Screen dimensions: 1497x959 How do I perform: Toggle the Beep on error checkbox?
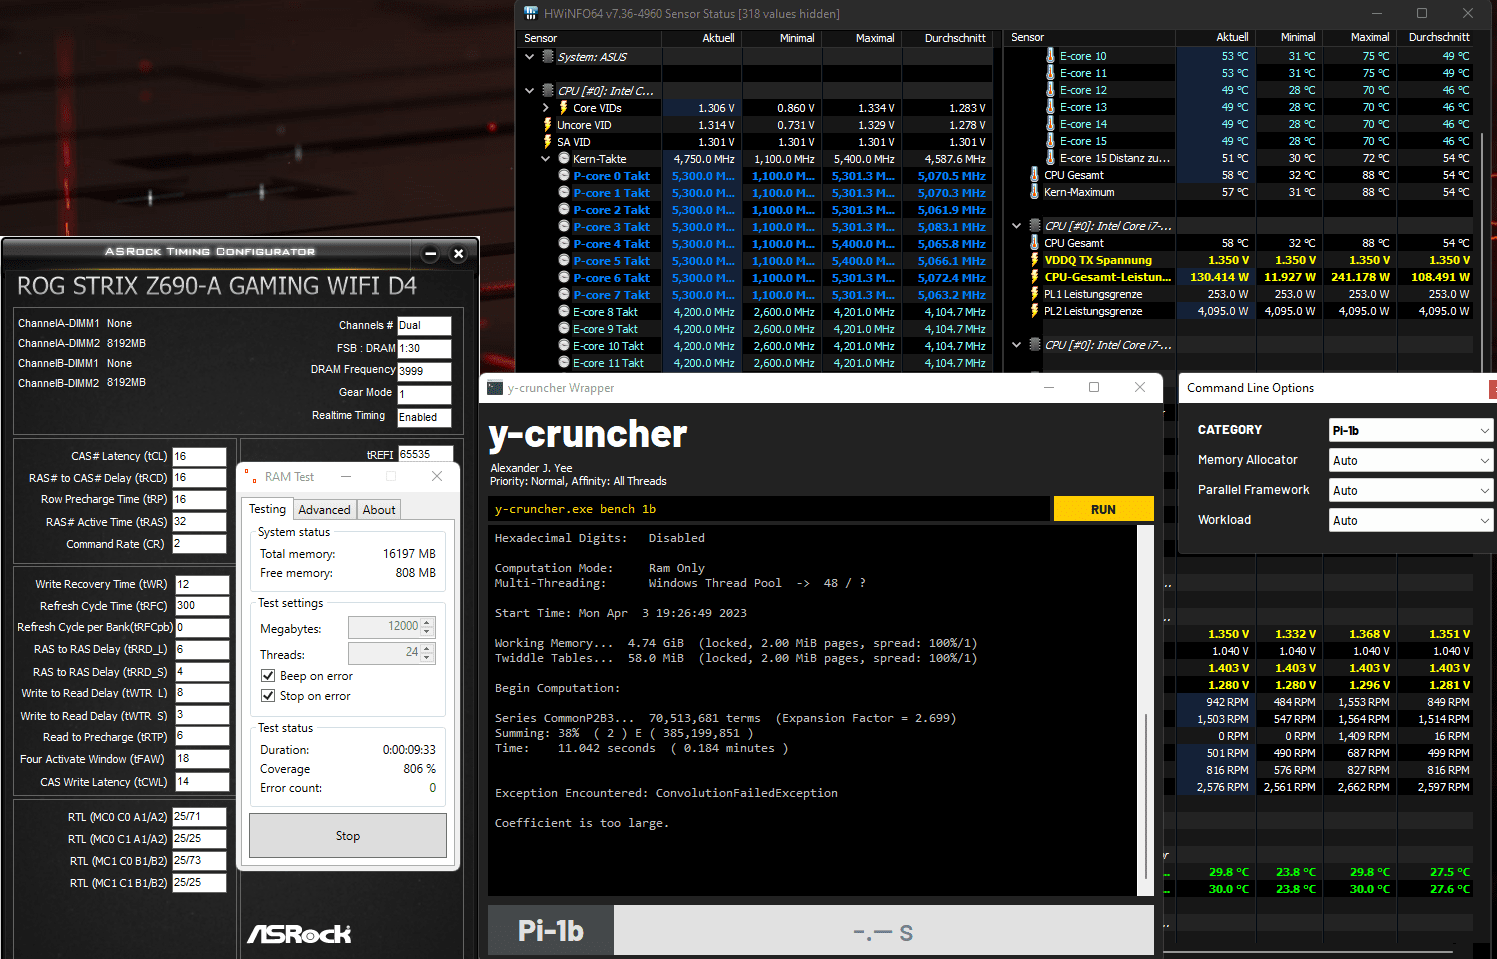pos(268,676)
